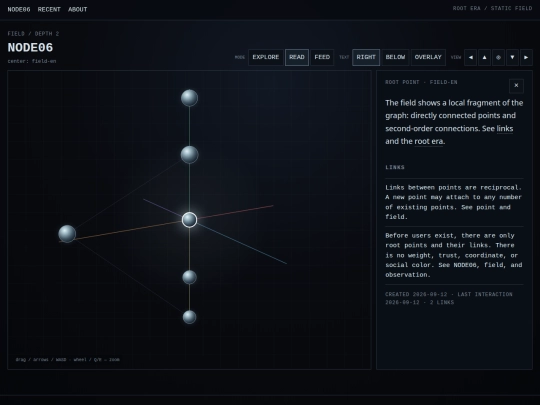Close the root point side panel
Viewport: 540px width, 405px height.
[x=516, y=86]
